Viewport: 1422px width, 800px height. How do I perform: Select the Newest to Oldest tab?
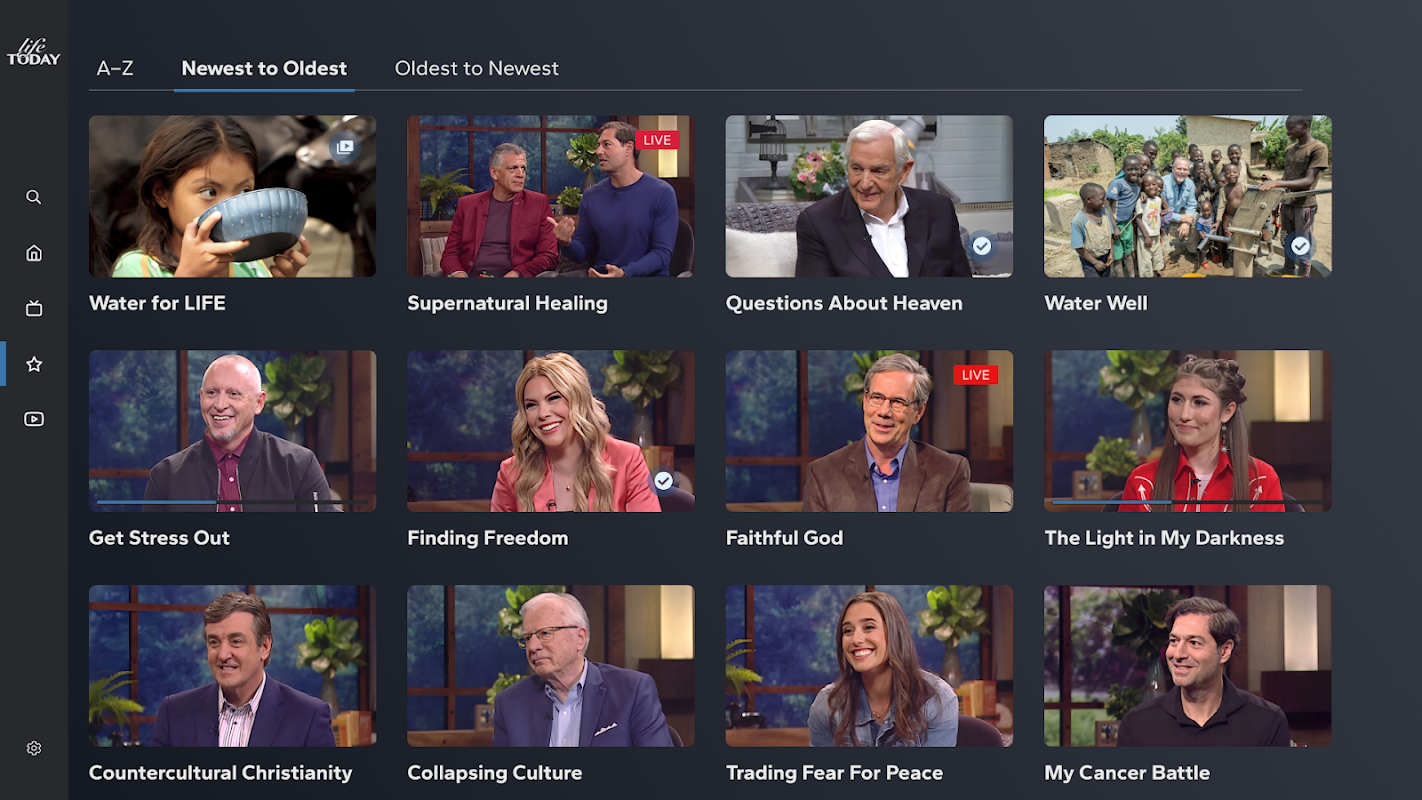tap(264, 68)
